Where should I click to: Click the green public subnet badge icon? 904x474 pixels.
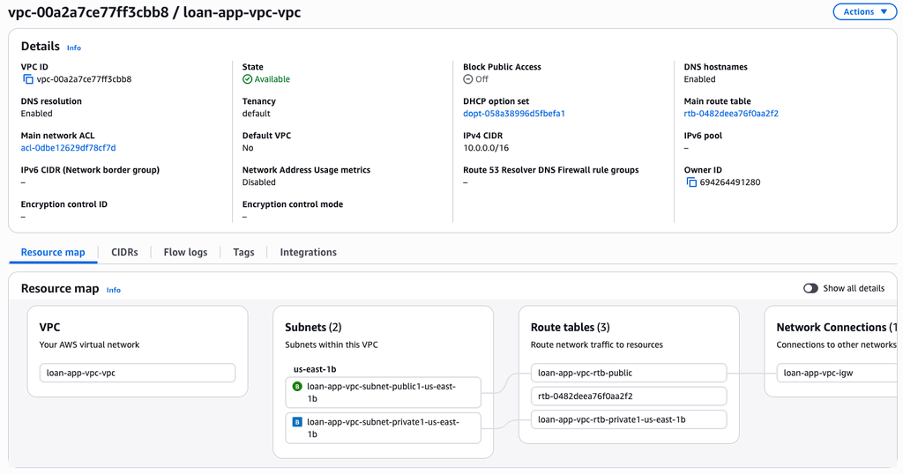point(297,385)
